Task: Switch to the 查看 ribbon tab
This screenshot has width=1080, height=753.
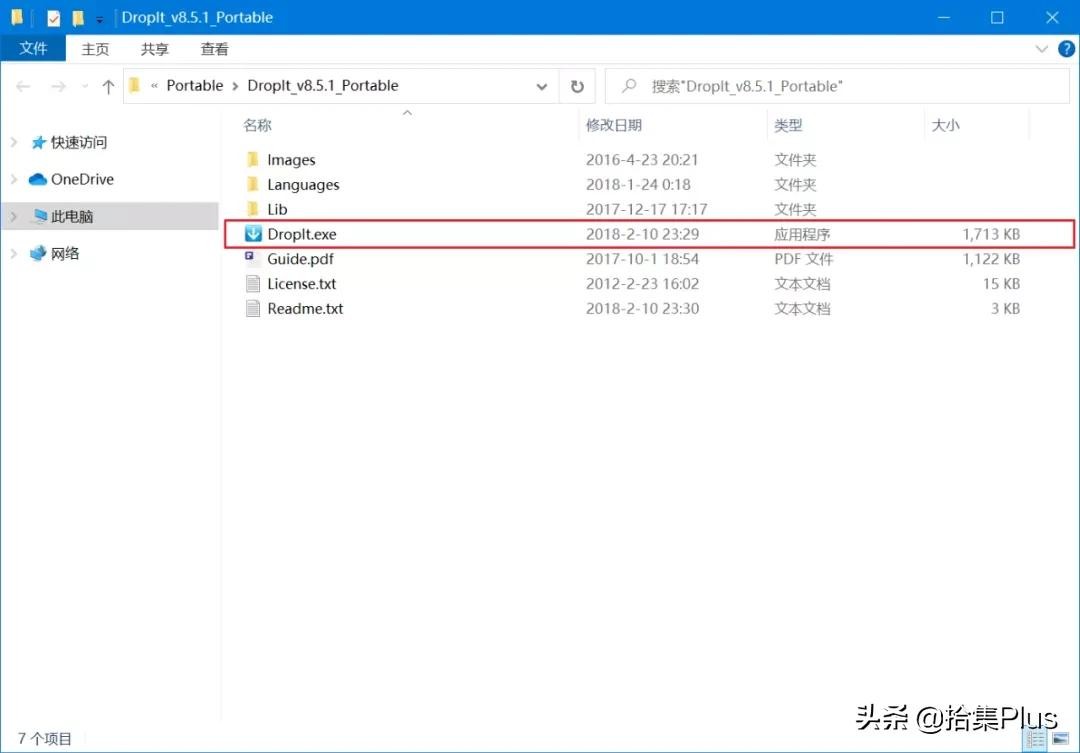Action: point(214,49)
